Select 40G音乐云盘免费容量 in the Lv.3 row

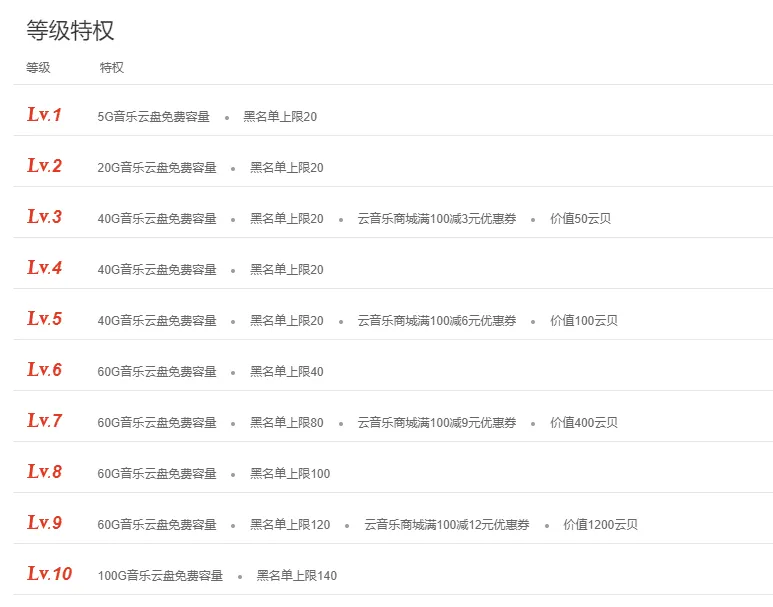point(157,219)
